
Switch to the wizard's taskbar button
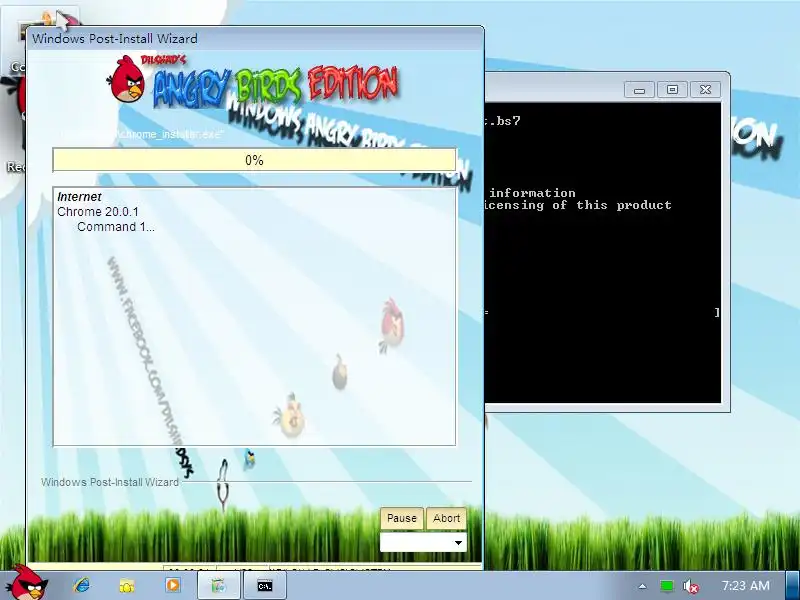[218, 585]
